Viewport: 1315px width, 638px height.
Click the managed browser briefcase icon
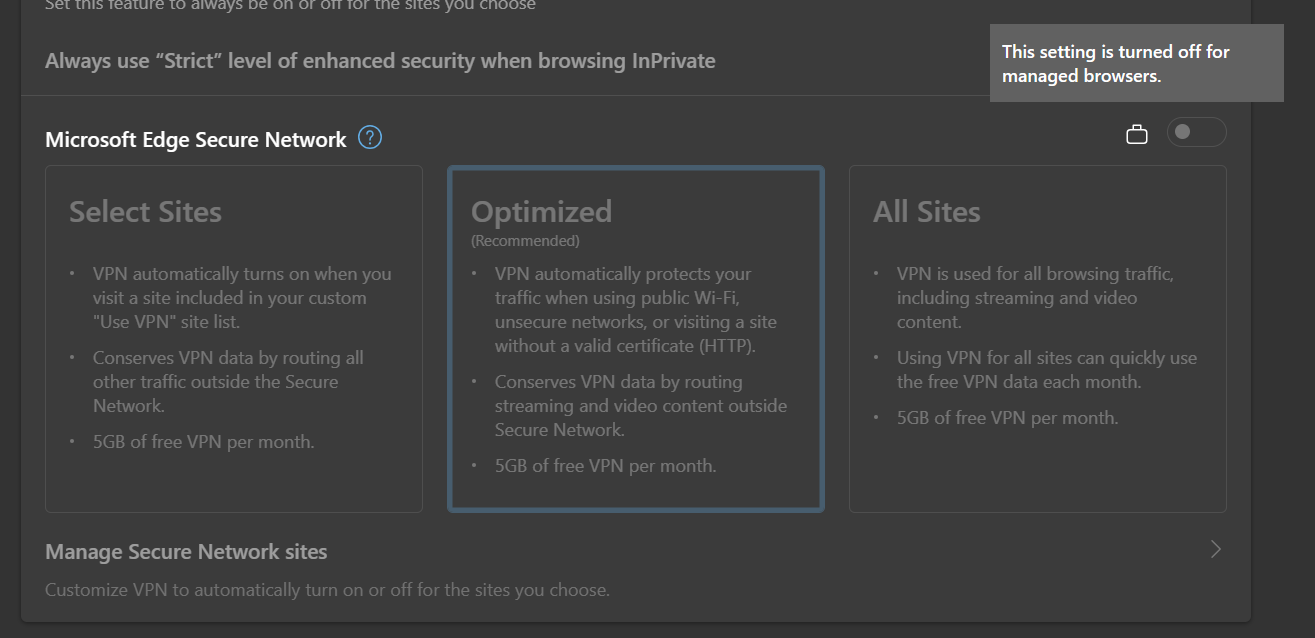(1137, 132)
